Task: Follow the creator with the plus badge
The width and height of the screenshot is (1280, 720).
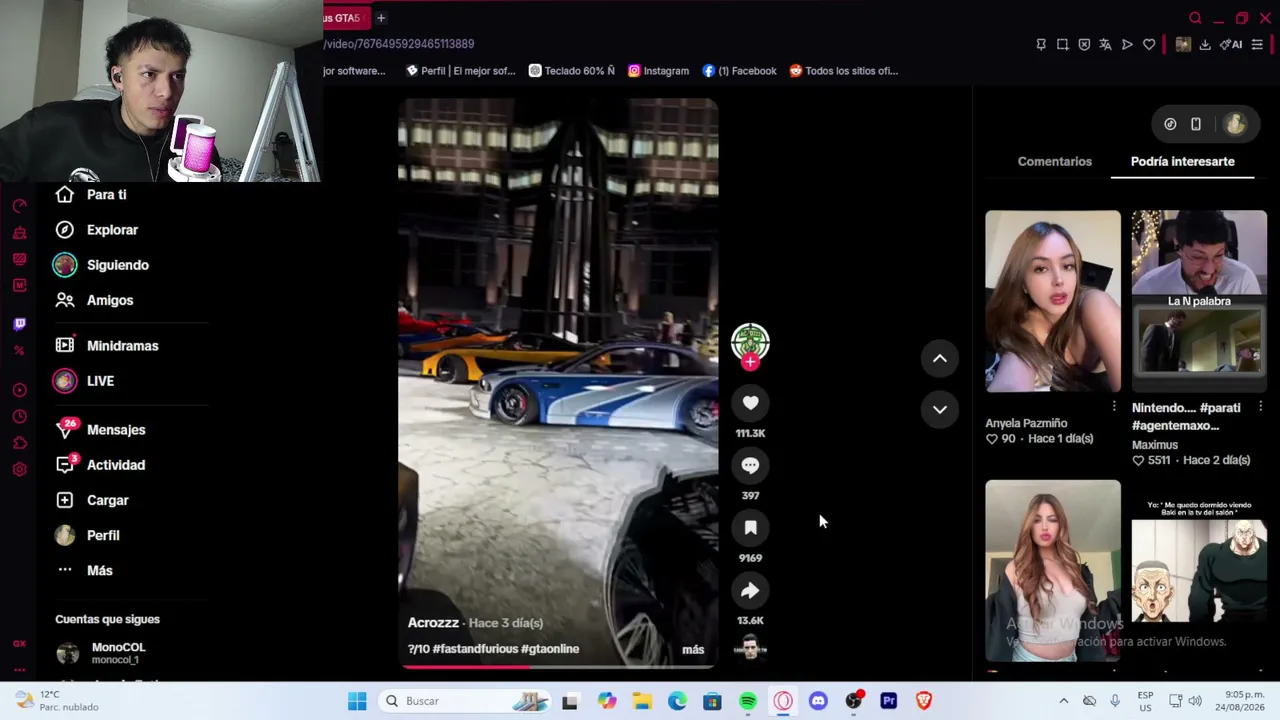Action: click(x=750, y=362)
